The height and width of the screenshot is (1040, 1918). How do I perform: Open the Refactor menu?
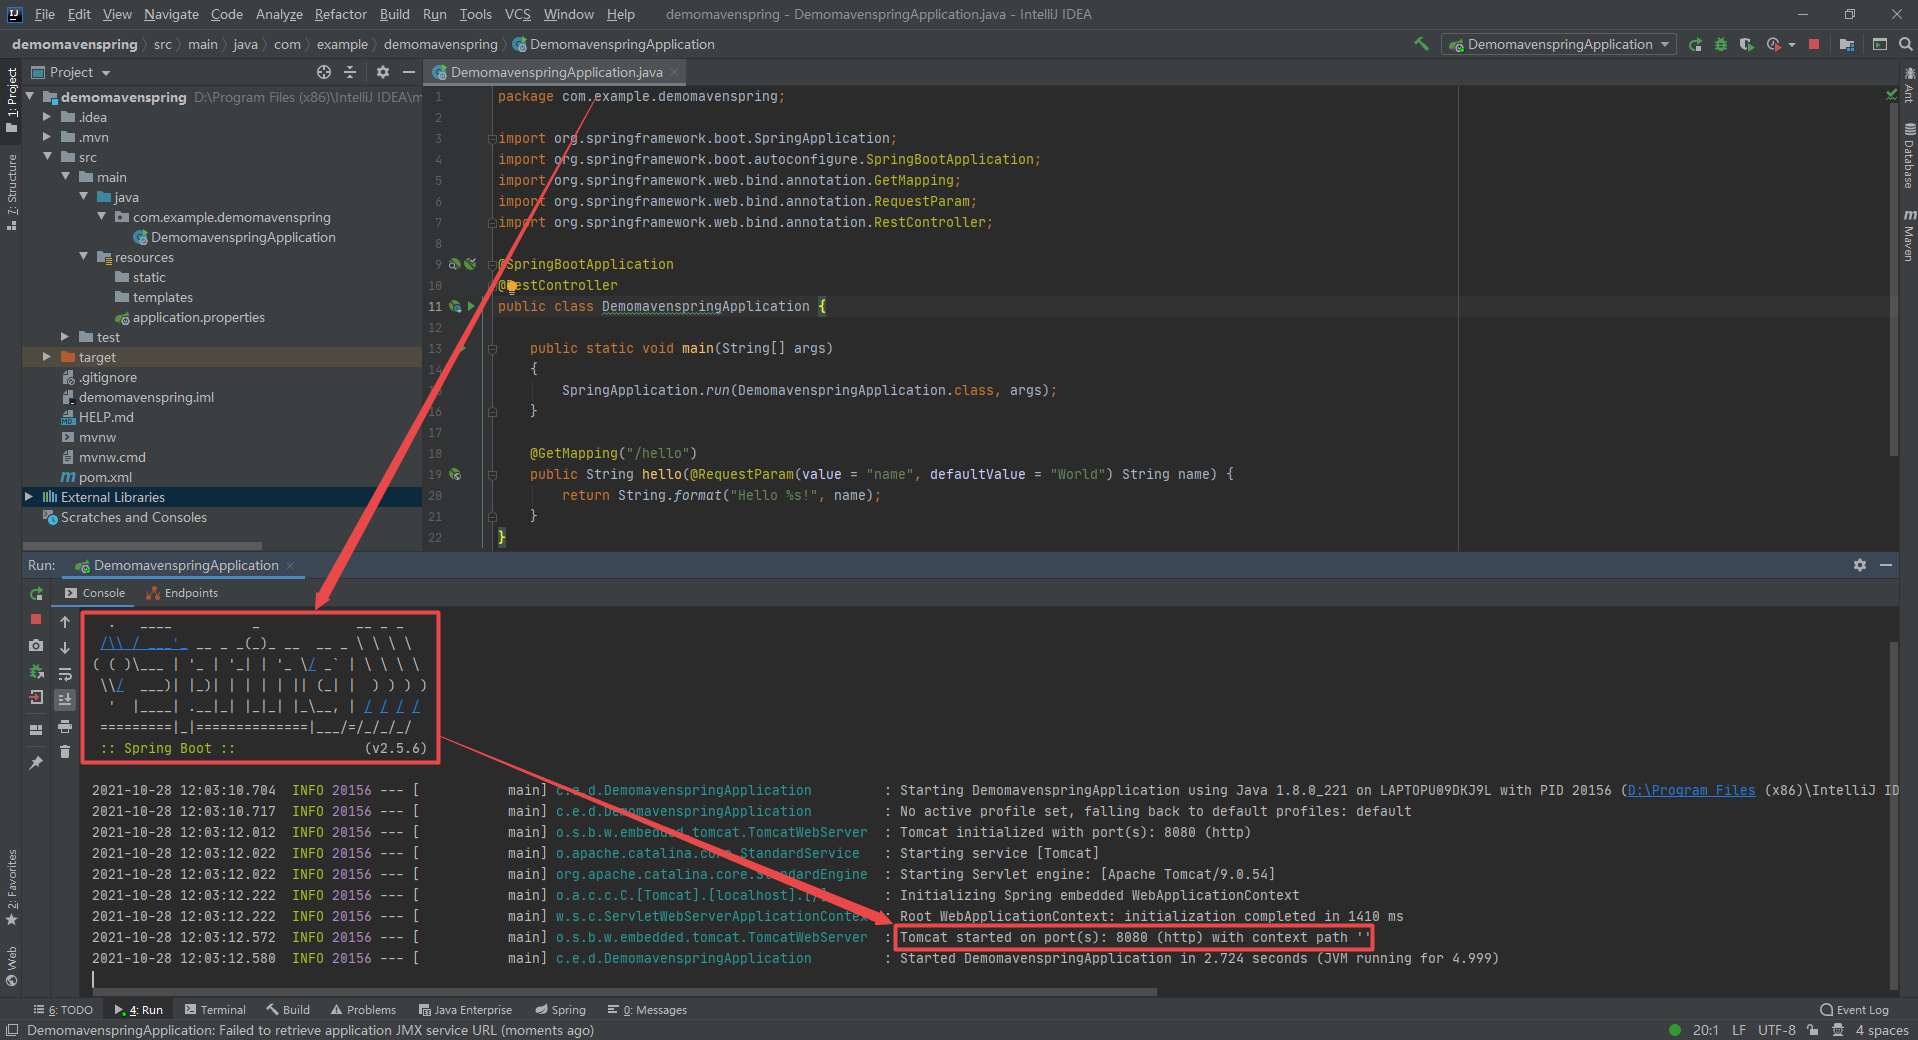(x=341, y=14)
